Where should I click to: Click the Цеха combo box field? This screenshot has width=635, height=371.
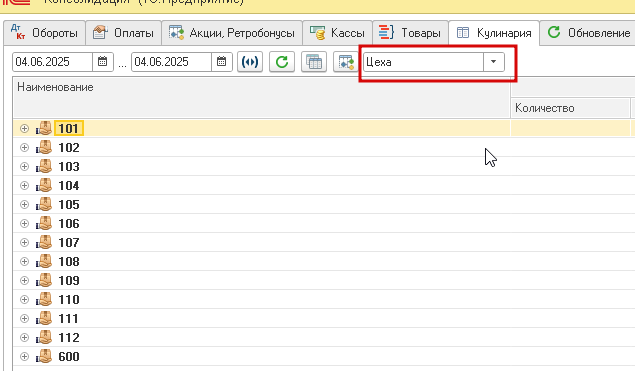tap(424, 62)
